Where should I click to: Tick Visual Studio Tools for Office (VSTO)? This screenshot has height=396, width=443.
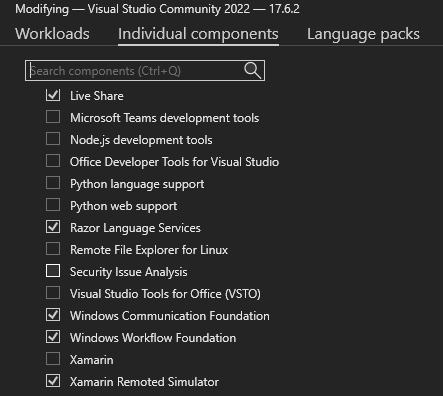coord(53,293)
